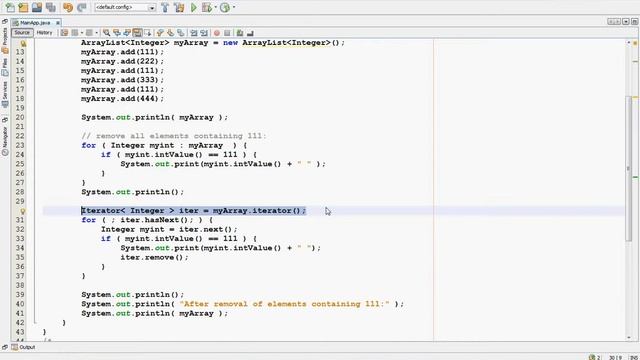640x360 pixels.
Task: Click the Debug Project icon
Action: coord(207,7)
